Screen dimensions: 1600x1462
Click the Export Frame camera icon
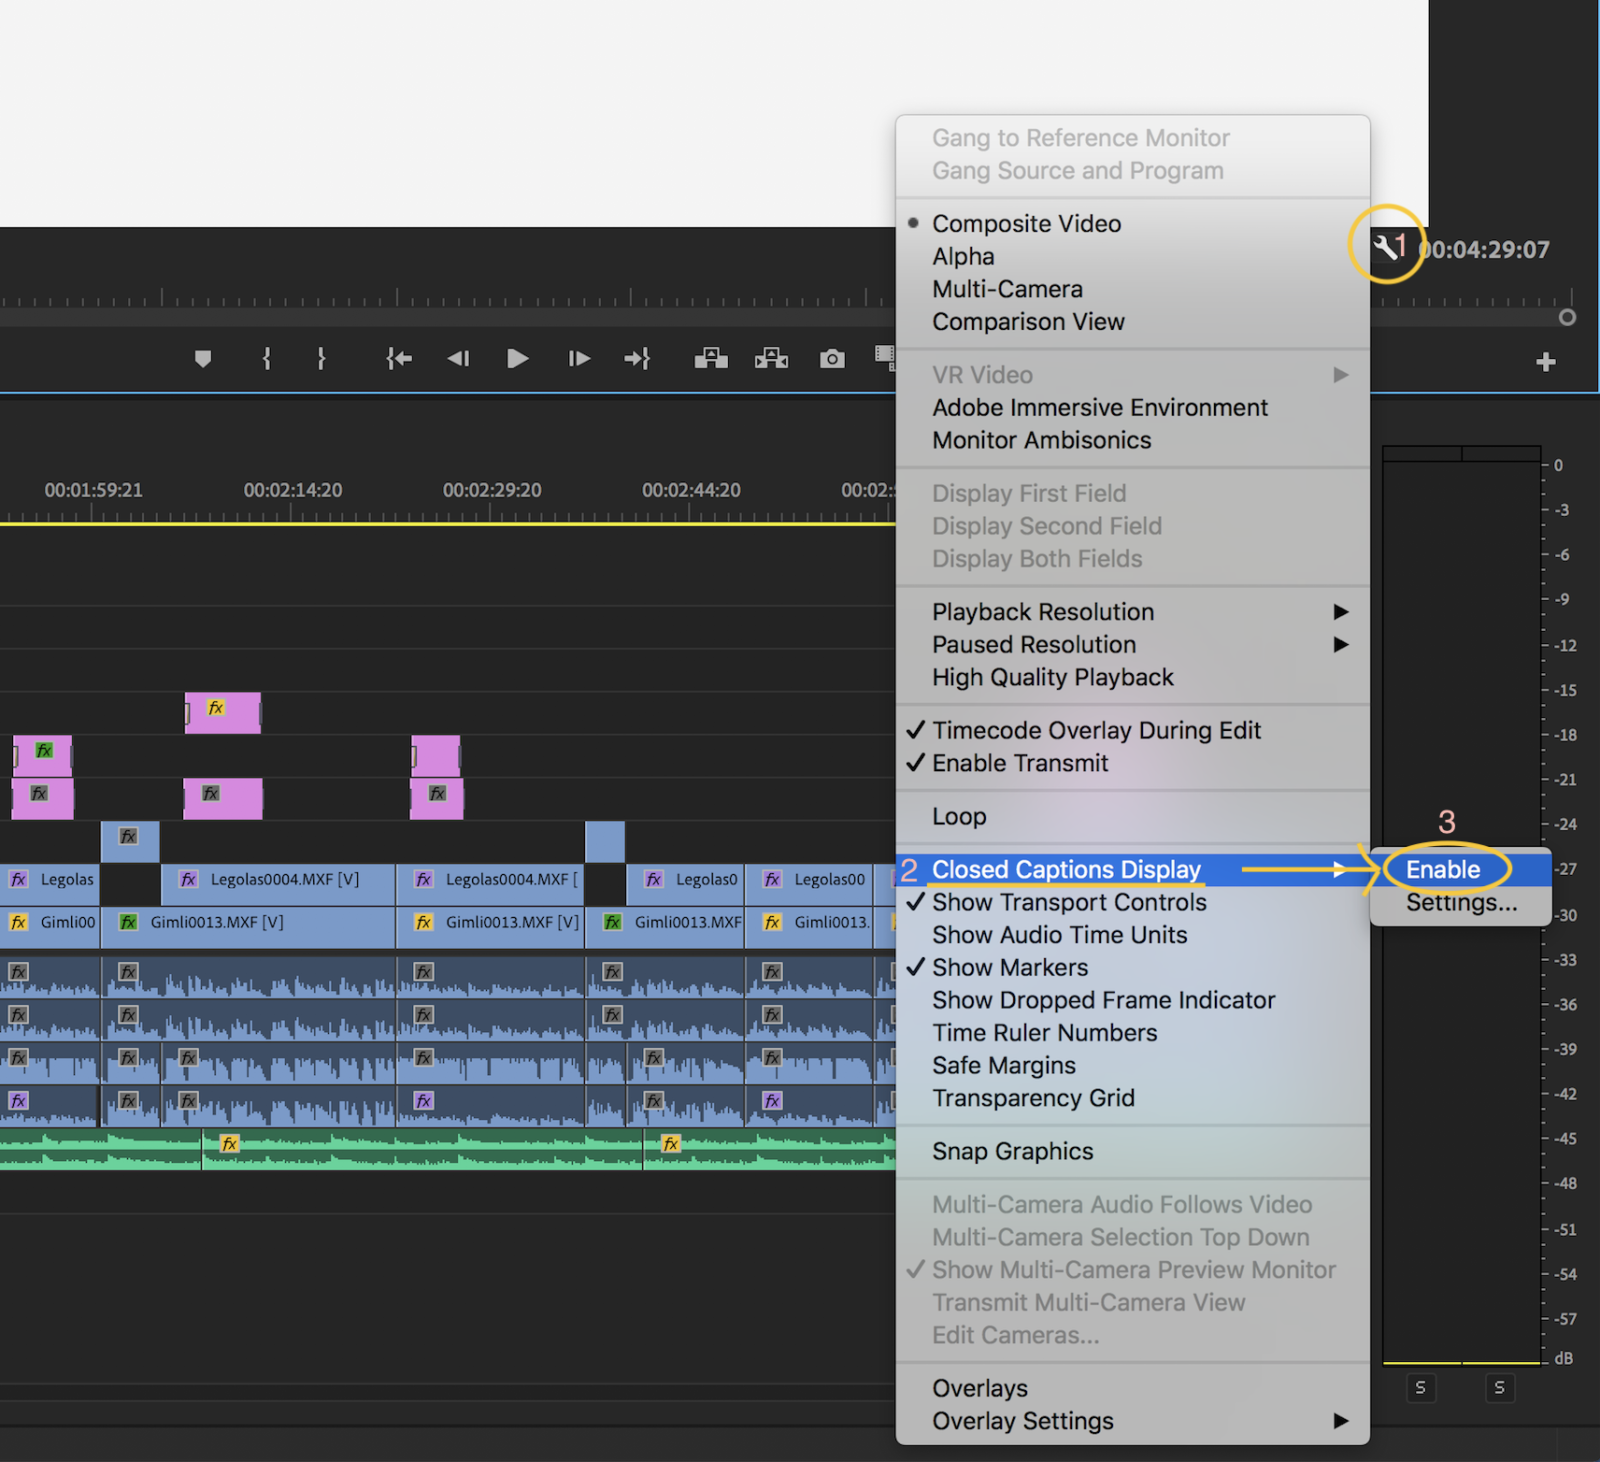pos(832,358)
